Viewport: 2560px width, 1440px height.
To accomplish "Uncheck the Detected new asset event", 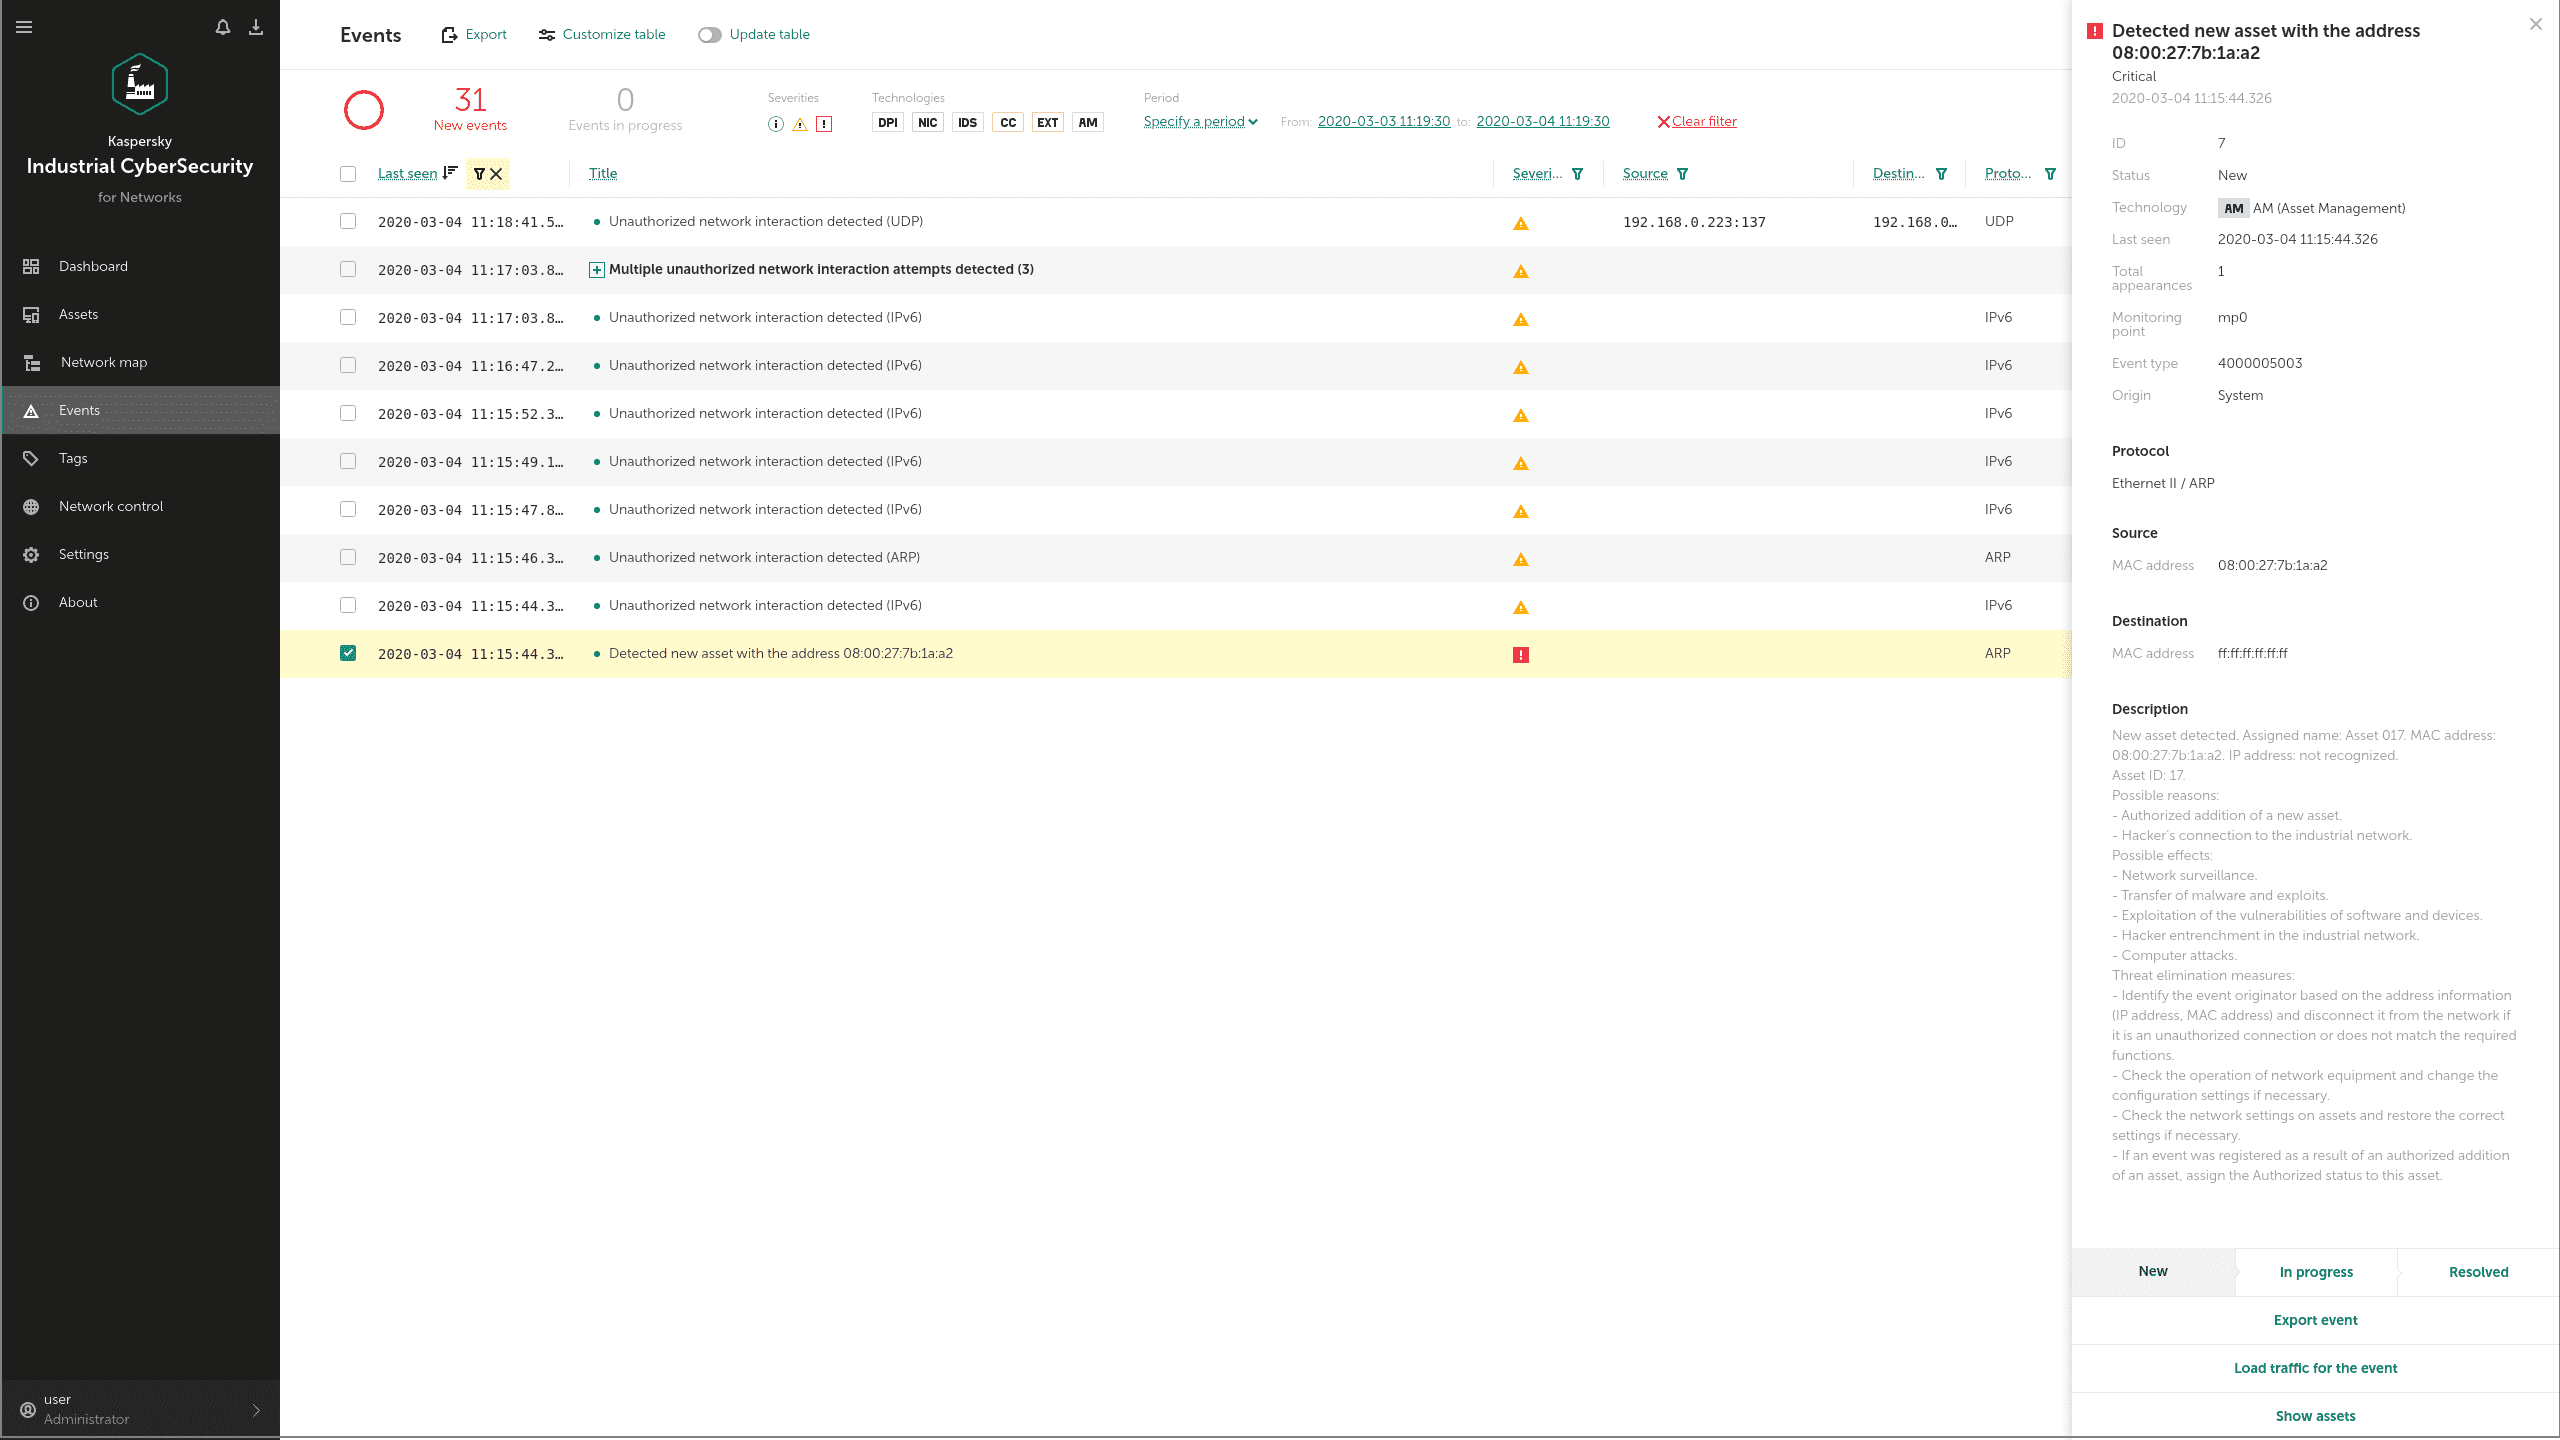I will [348, 653].
